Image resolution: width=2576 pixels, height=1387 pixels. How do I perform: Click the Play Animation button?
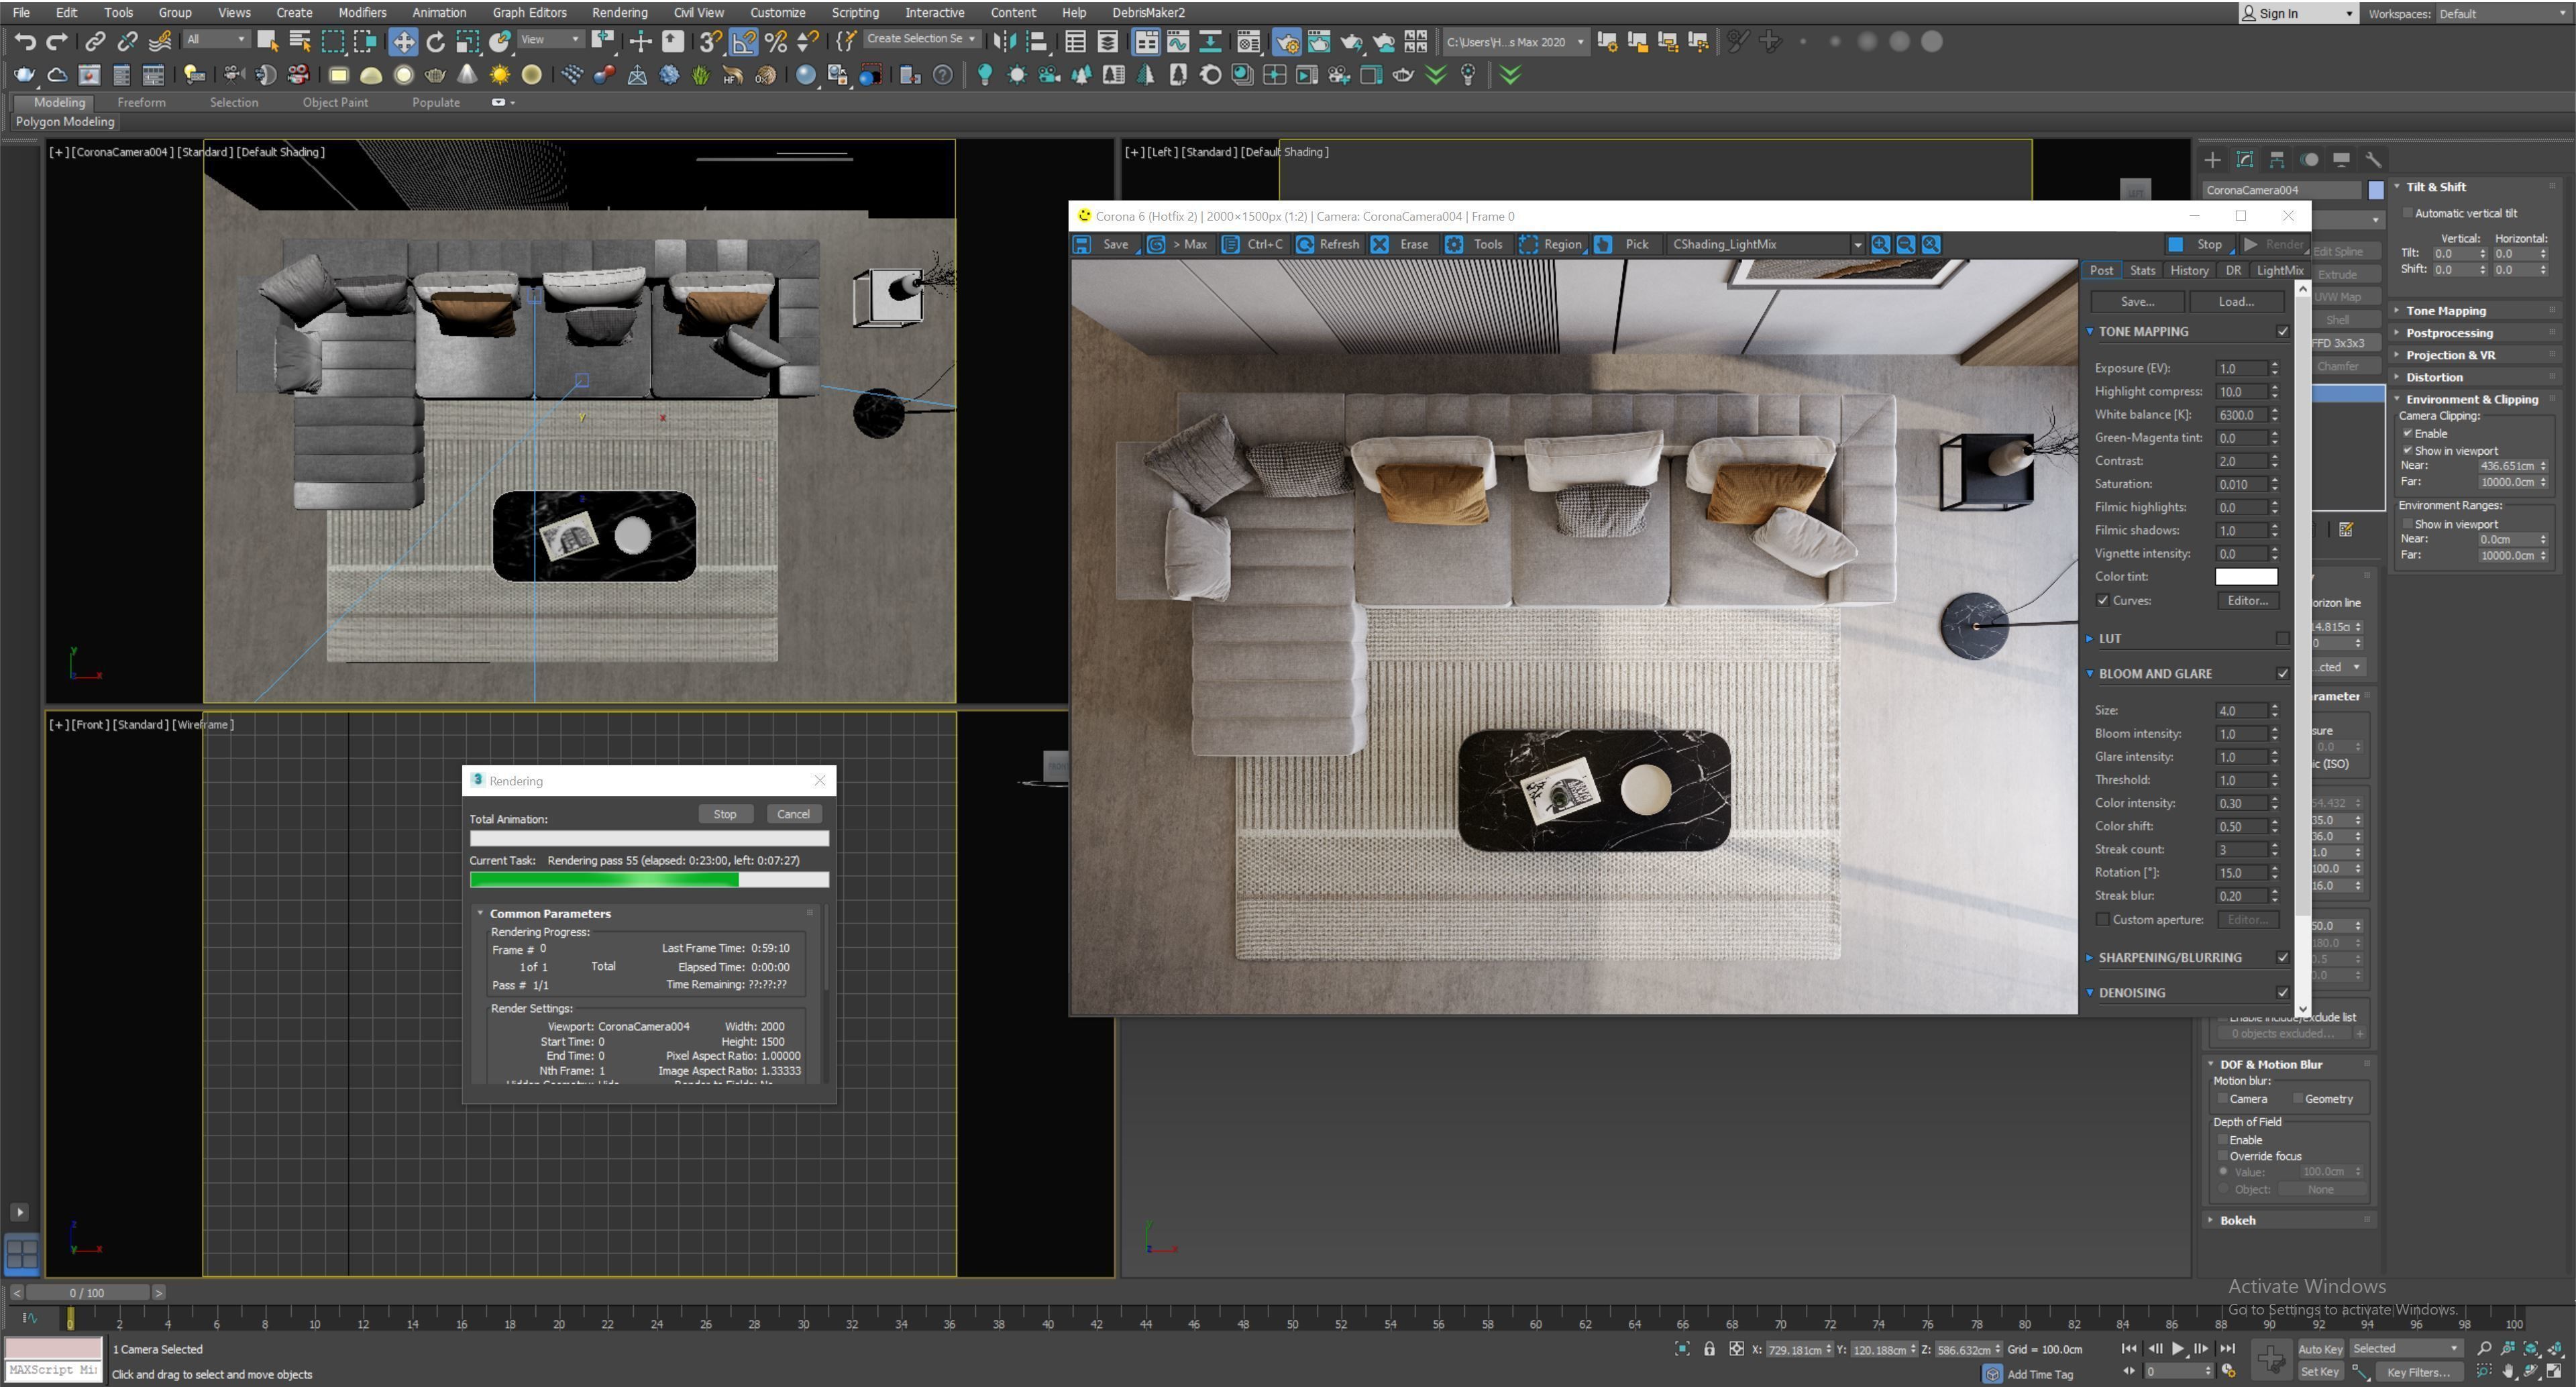2179,1349
